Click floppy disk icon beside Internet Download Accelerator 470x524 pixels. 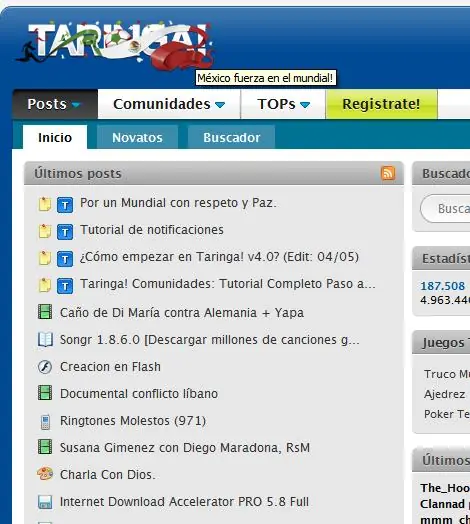(45, 502)
